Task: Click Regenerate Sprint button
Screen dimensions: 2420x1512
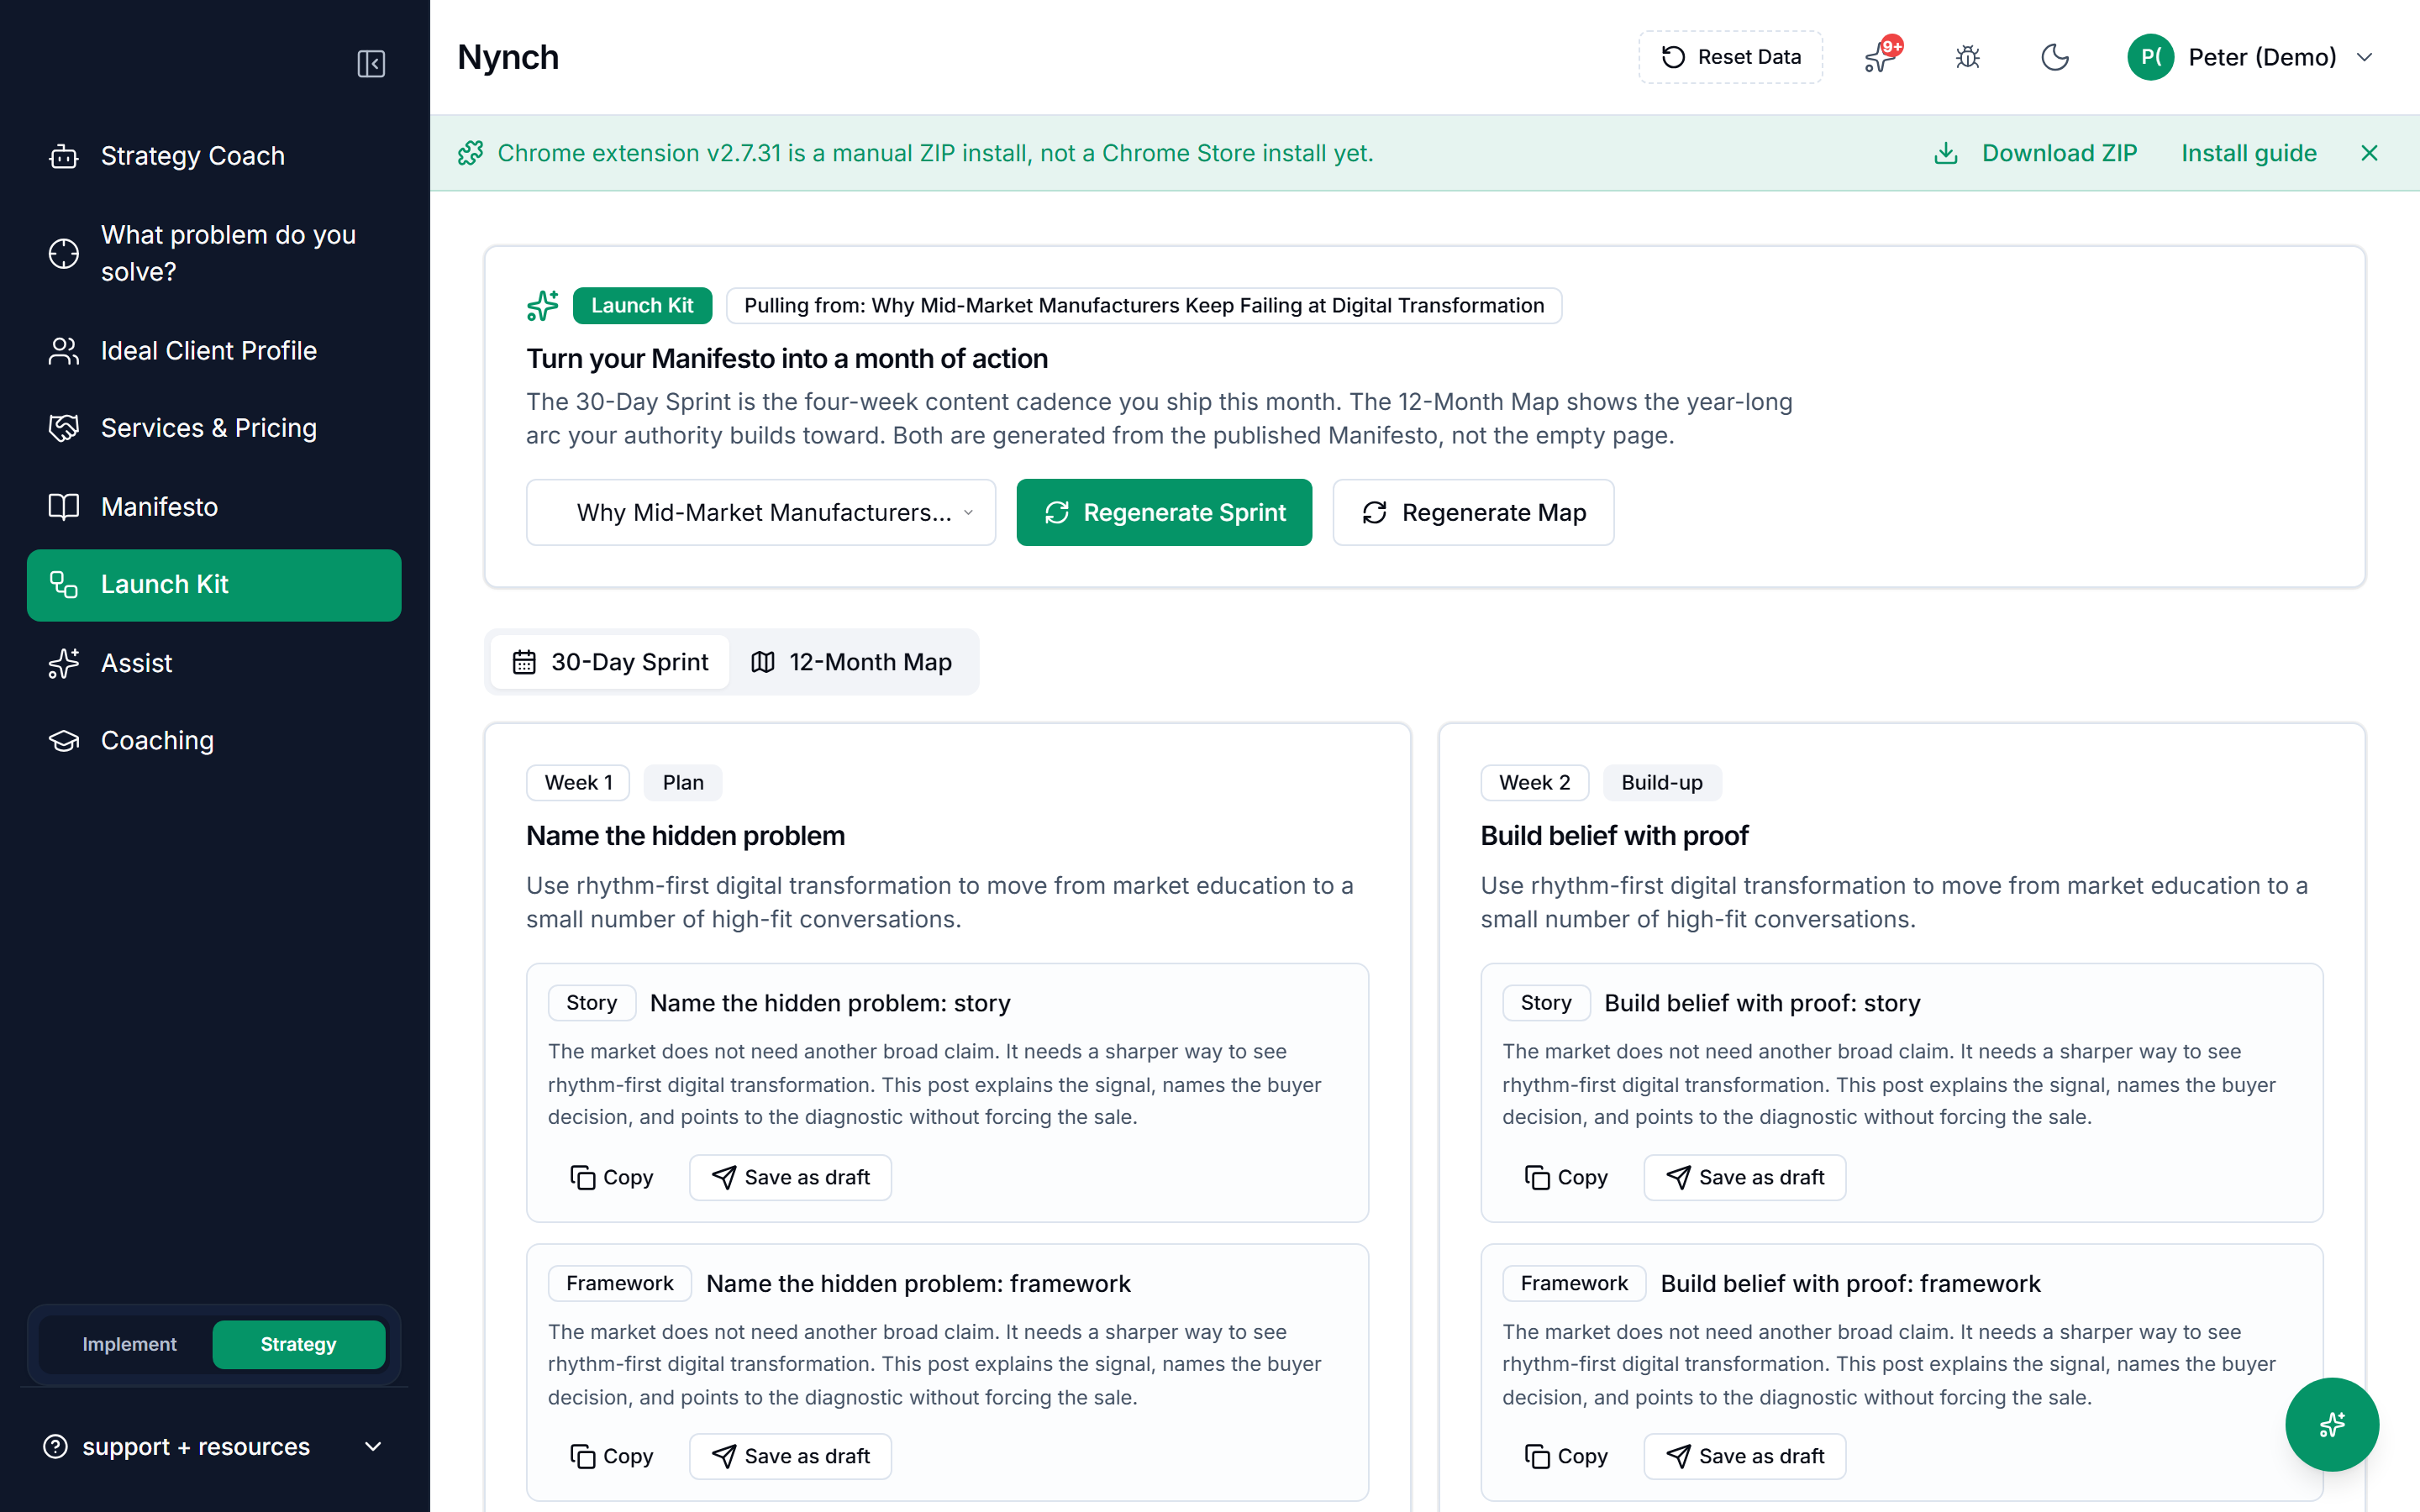Action: tap(1164, 512)
